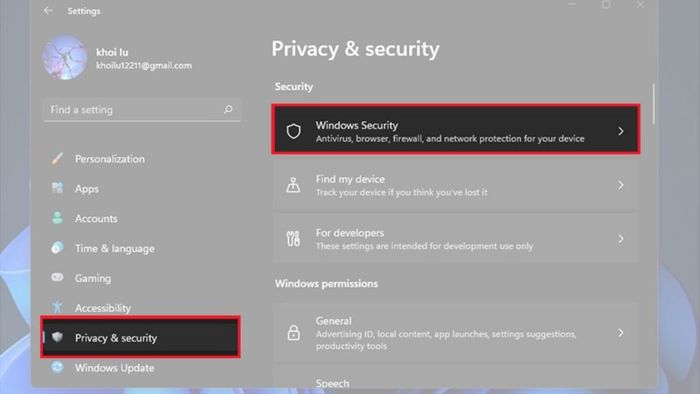Click the vertical scrollbar in settings pane
This screenshot has width=700, height=394.
[x=654, y=104]
